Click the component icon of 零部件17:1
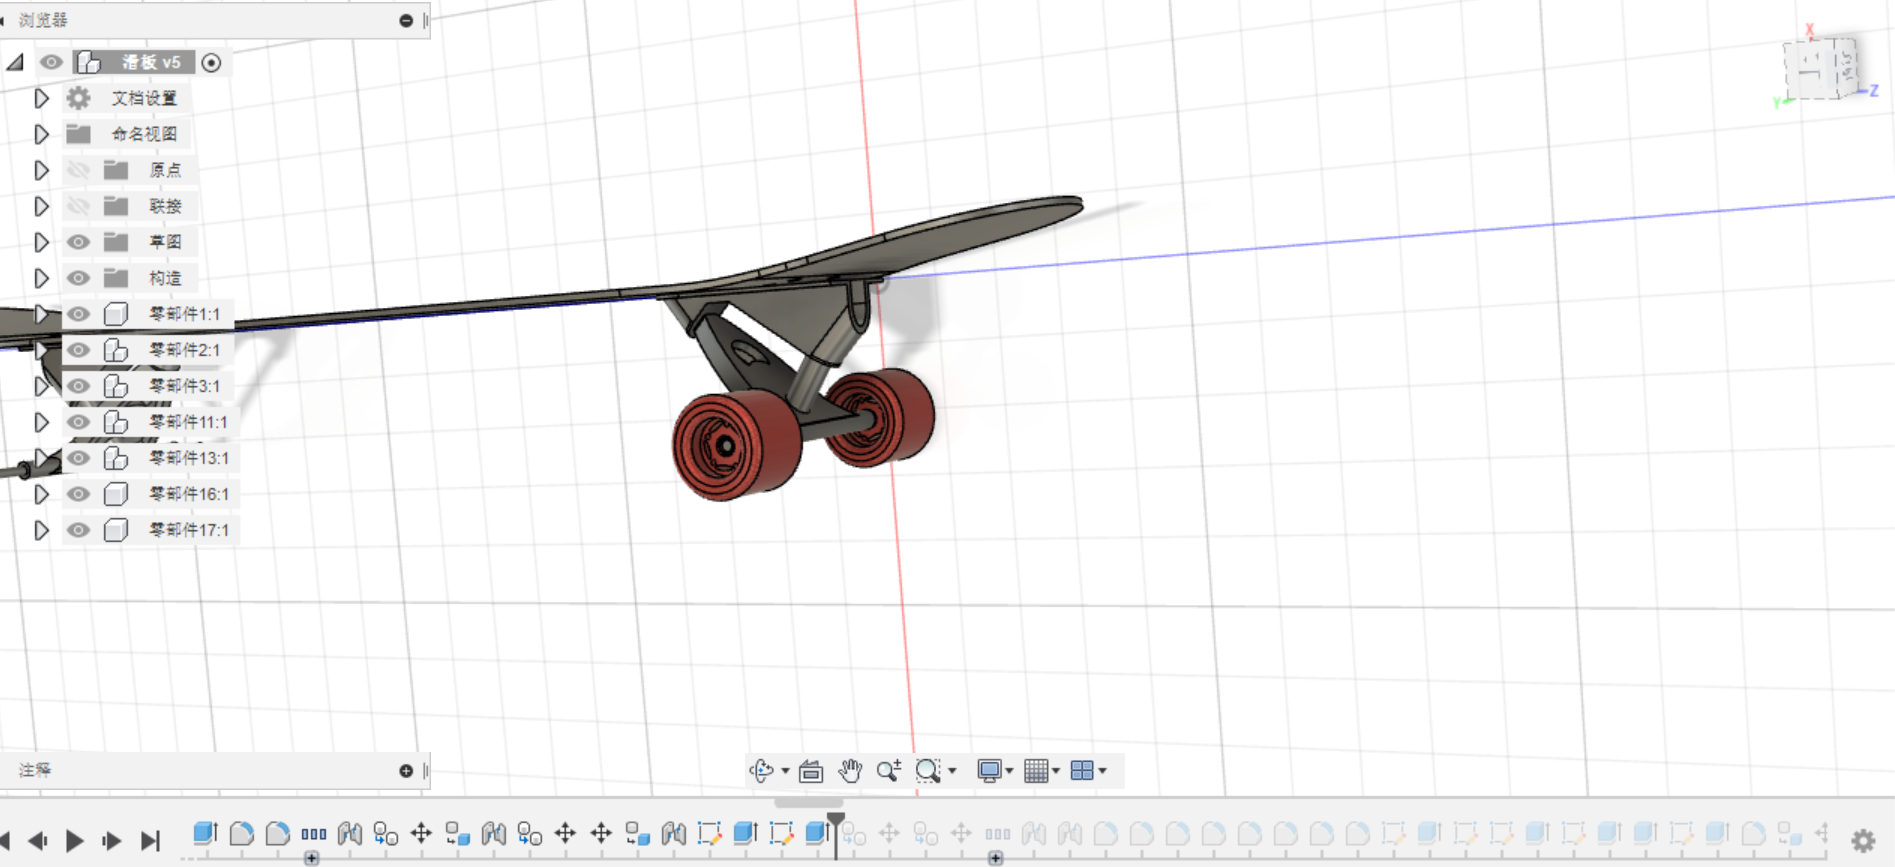 pyautogui.click(x=116, y=530)
